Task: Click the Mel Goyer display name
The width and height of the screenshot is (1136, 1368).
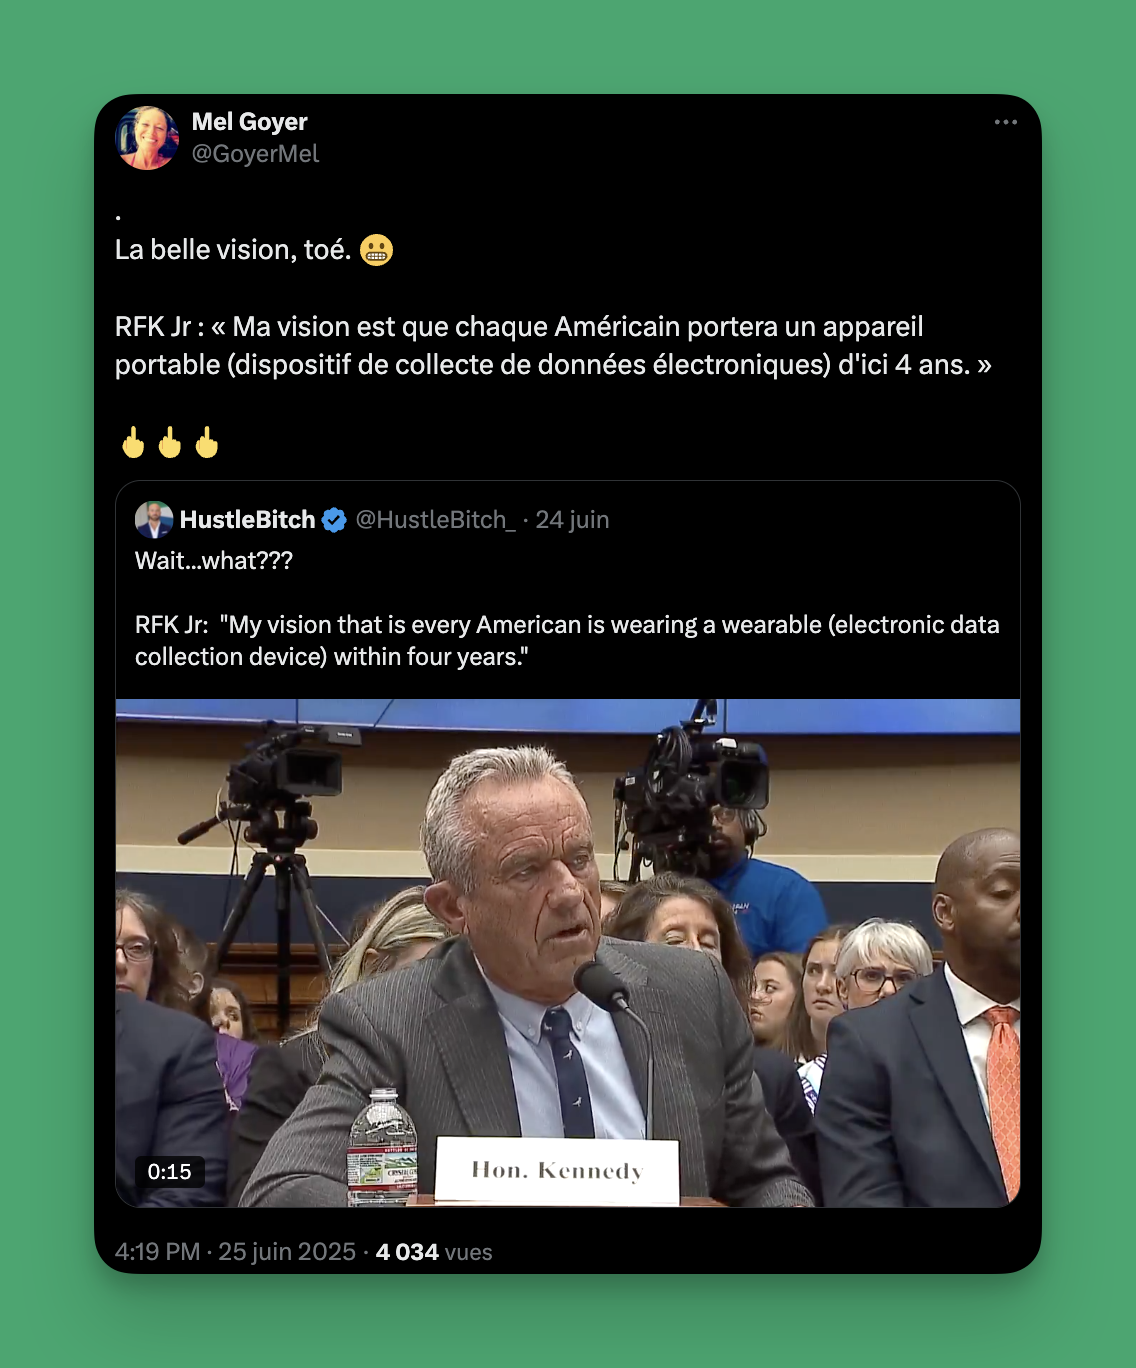Action: [x=249, y=122]
